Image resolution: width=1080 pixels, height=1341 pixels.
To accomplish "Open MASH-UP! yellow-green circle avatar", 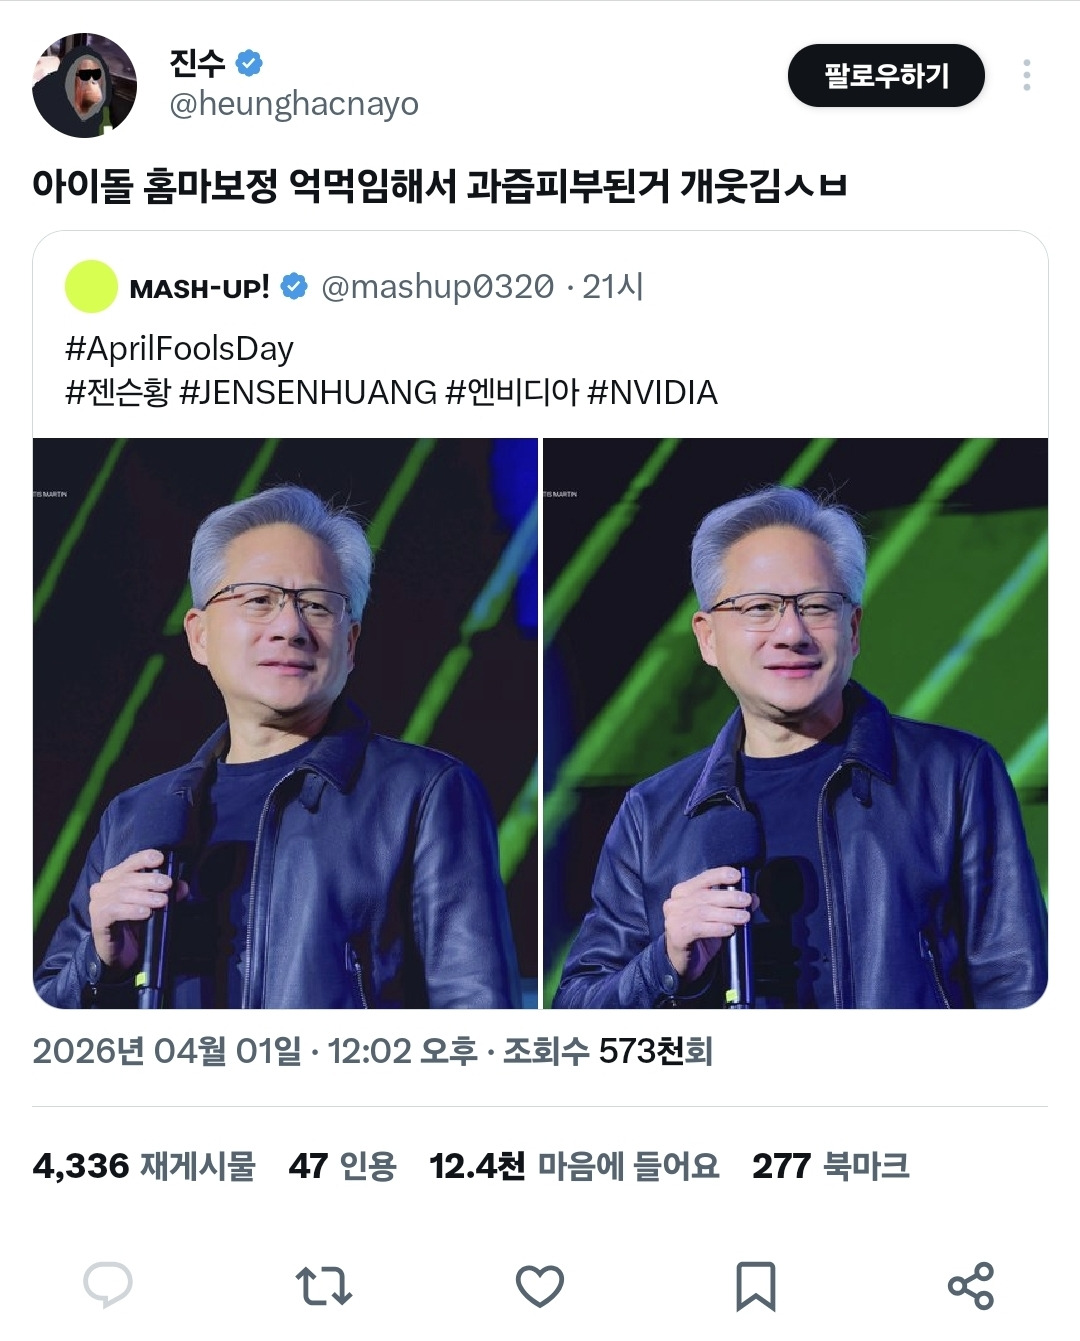I will tap(91, 287).
